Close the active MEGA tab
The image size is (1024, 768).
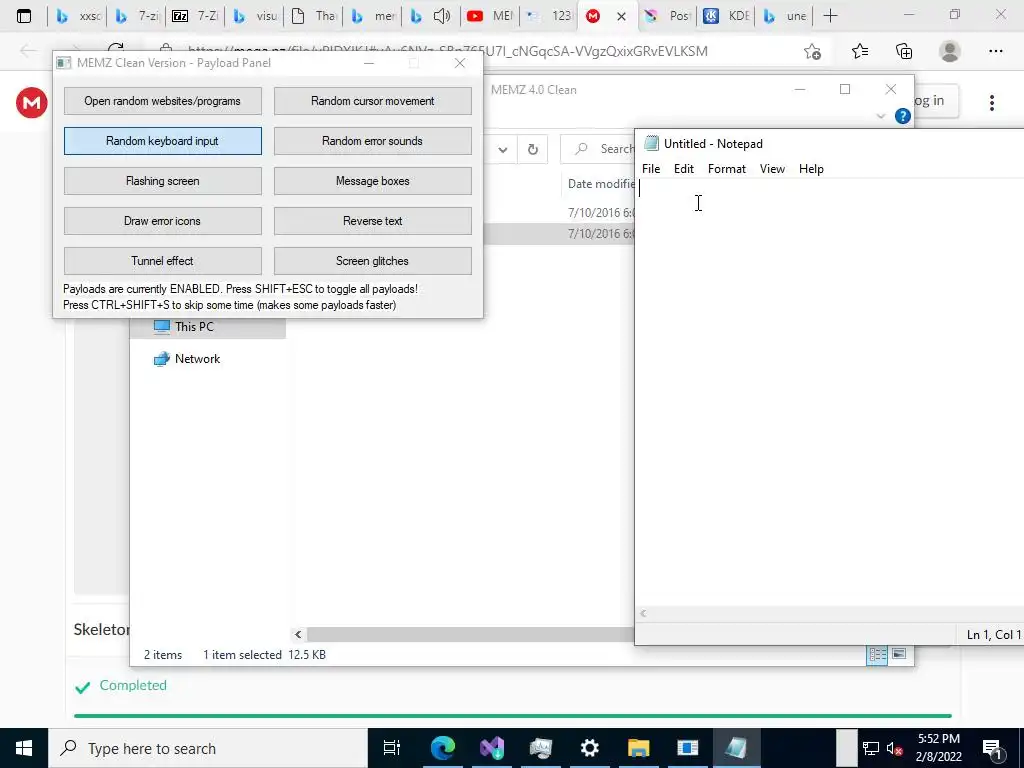pos(621,16)
